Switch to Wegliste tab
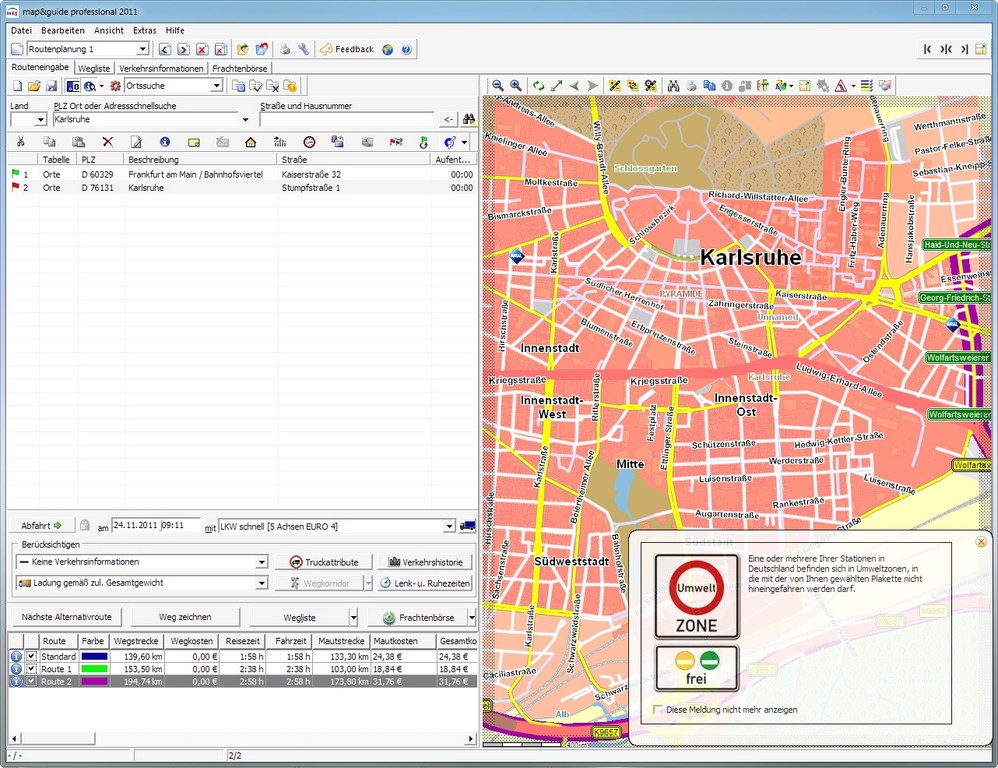This screenshot has height=768, width=998. (94, 68)
